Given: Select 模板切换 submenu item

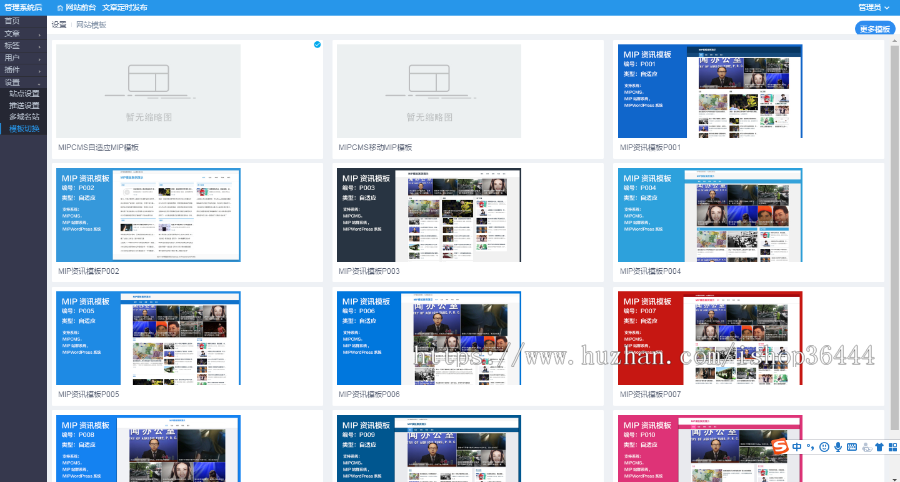Looking at the screenshot, I should (x=23, y=129).
